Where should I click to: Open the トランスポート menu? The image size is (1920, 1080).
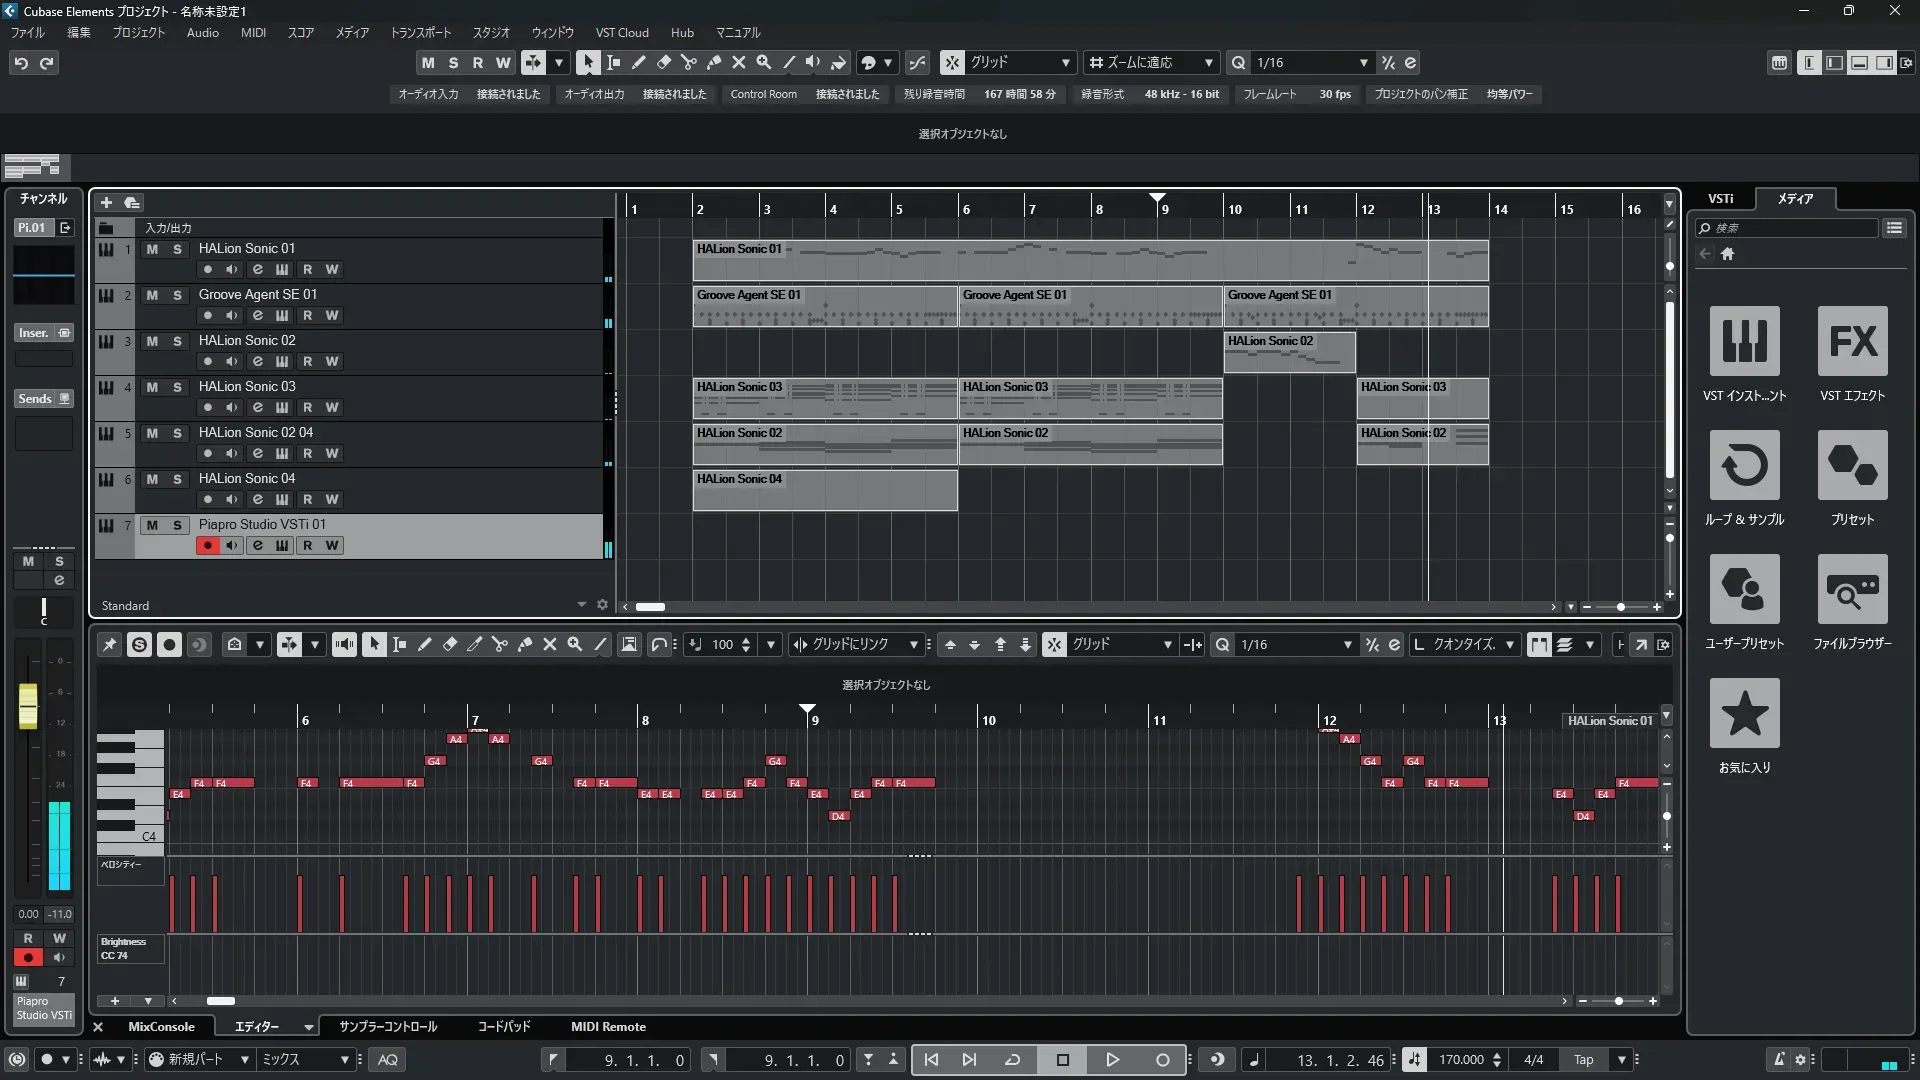pyautogui.click(x=420, y=32)
